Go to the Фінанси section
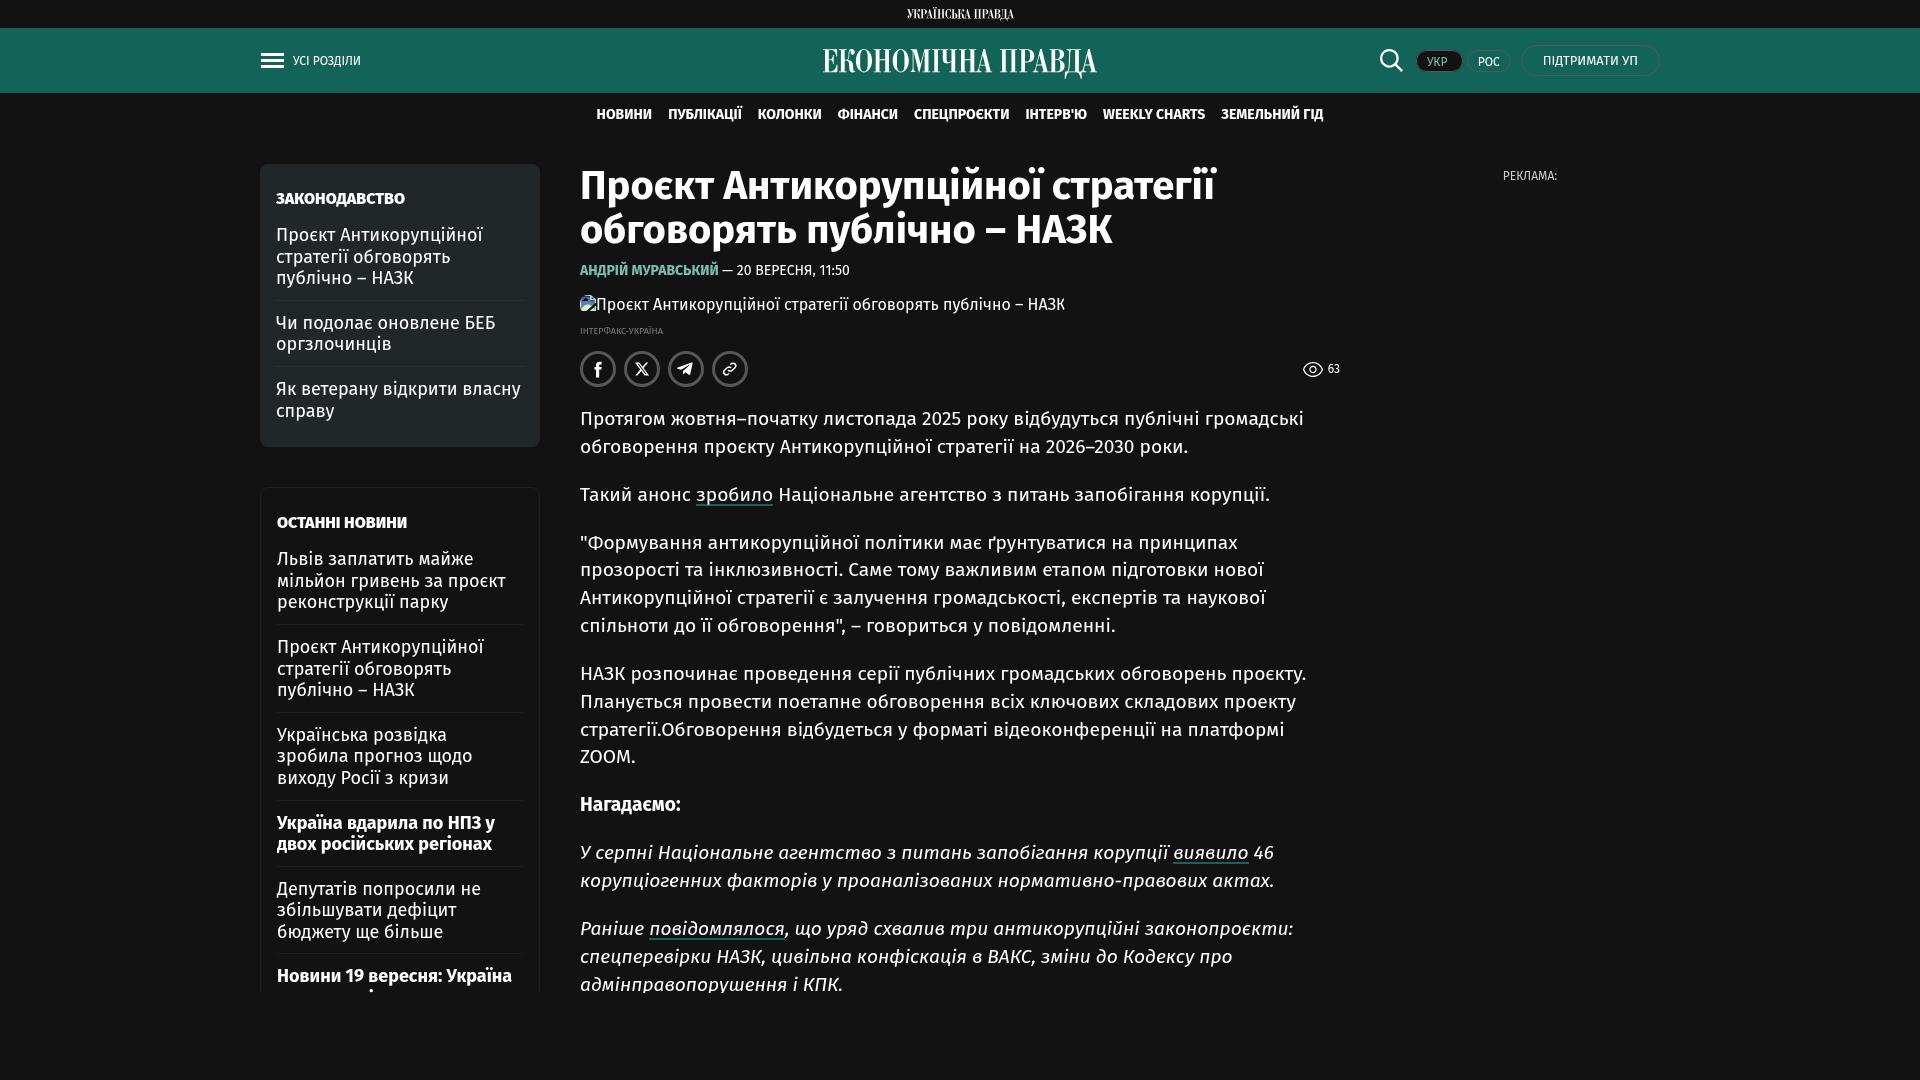Screen dimensions: 1920x1080 pyautogui.click(x=867, y=115)
